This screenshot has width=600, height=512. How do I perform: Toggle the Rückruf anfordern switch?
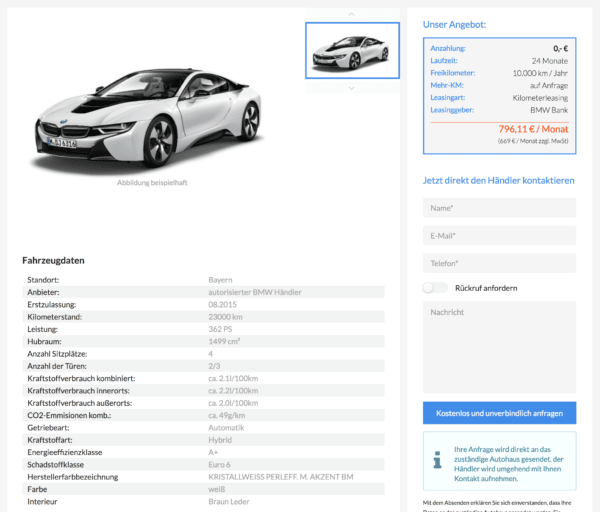click(435, 288)
